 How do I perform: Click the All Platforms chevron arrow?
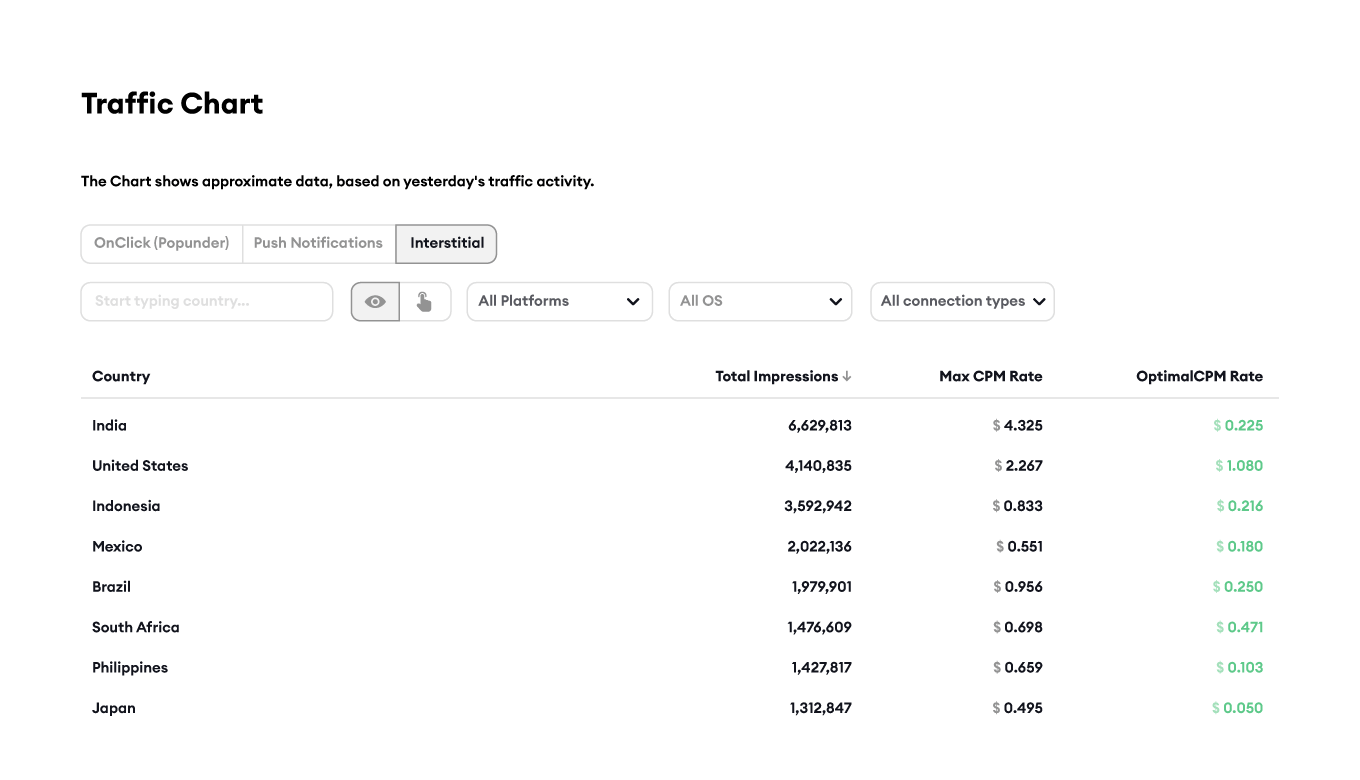click(x=632, y=302)
